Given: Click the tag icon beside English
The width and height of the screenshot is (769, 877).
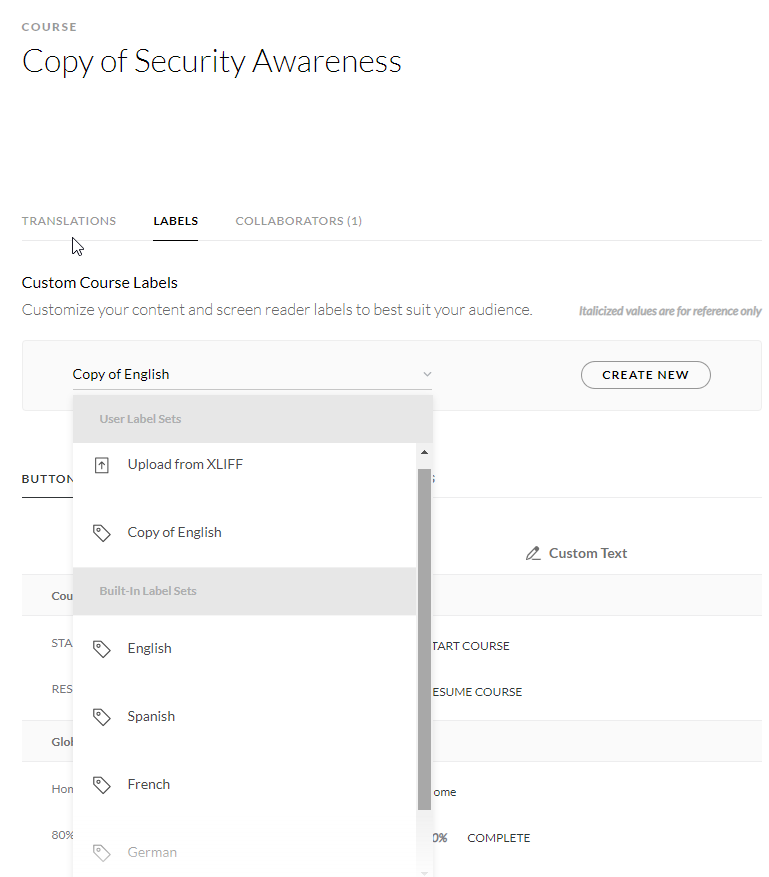Looking at the screenshot, I should (101, 649).
